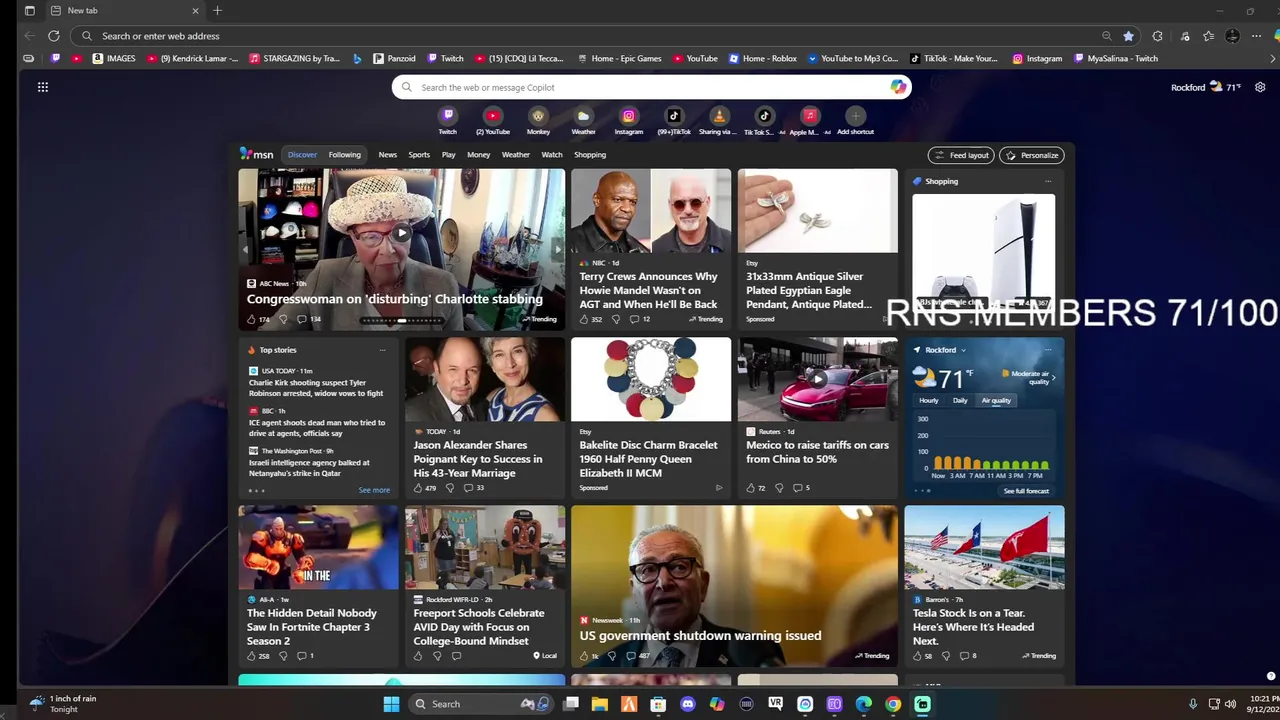1280x720 pixels.
Task: Open the Fortnite Chapter 3 hidden detail article
Action: [312, 627]
